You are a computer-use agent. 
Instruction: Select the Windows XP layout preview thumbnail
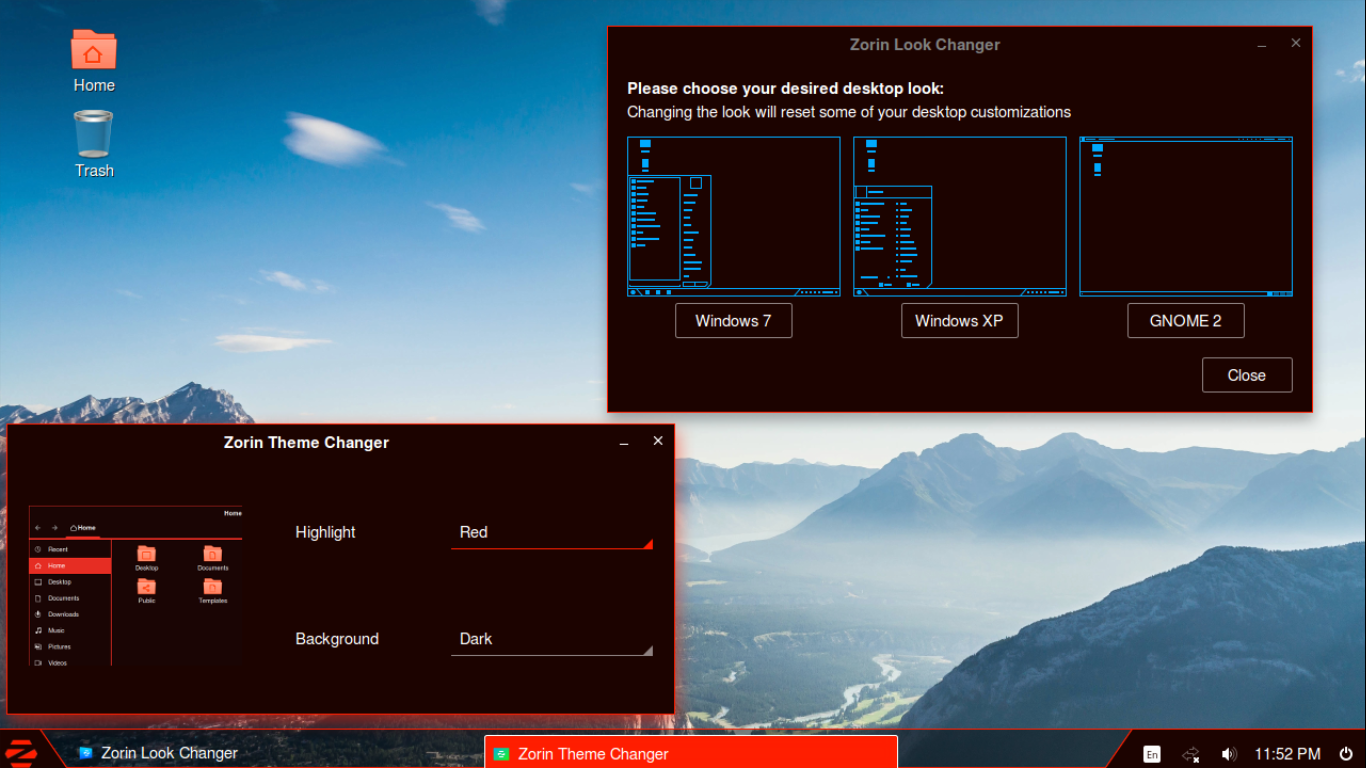tap(960, 217)
